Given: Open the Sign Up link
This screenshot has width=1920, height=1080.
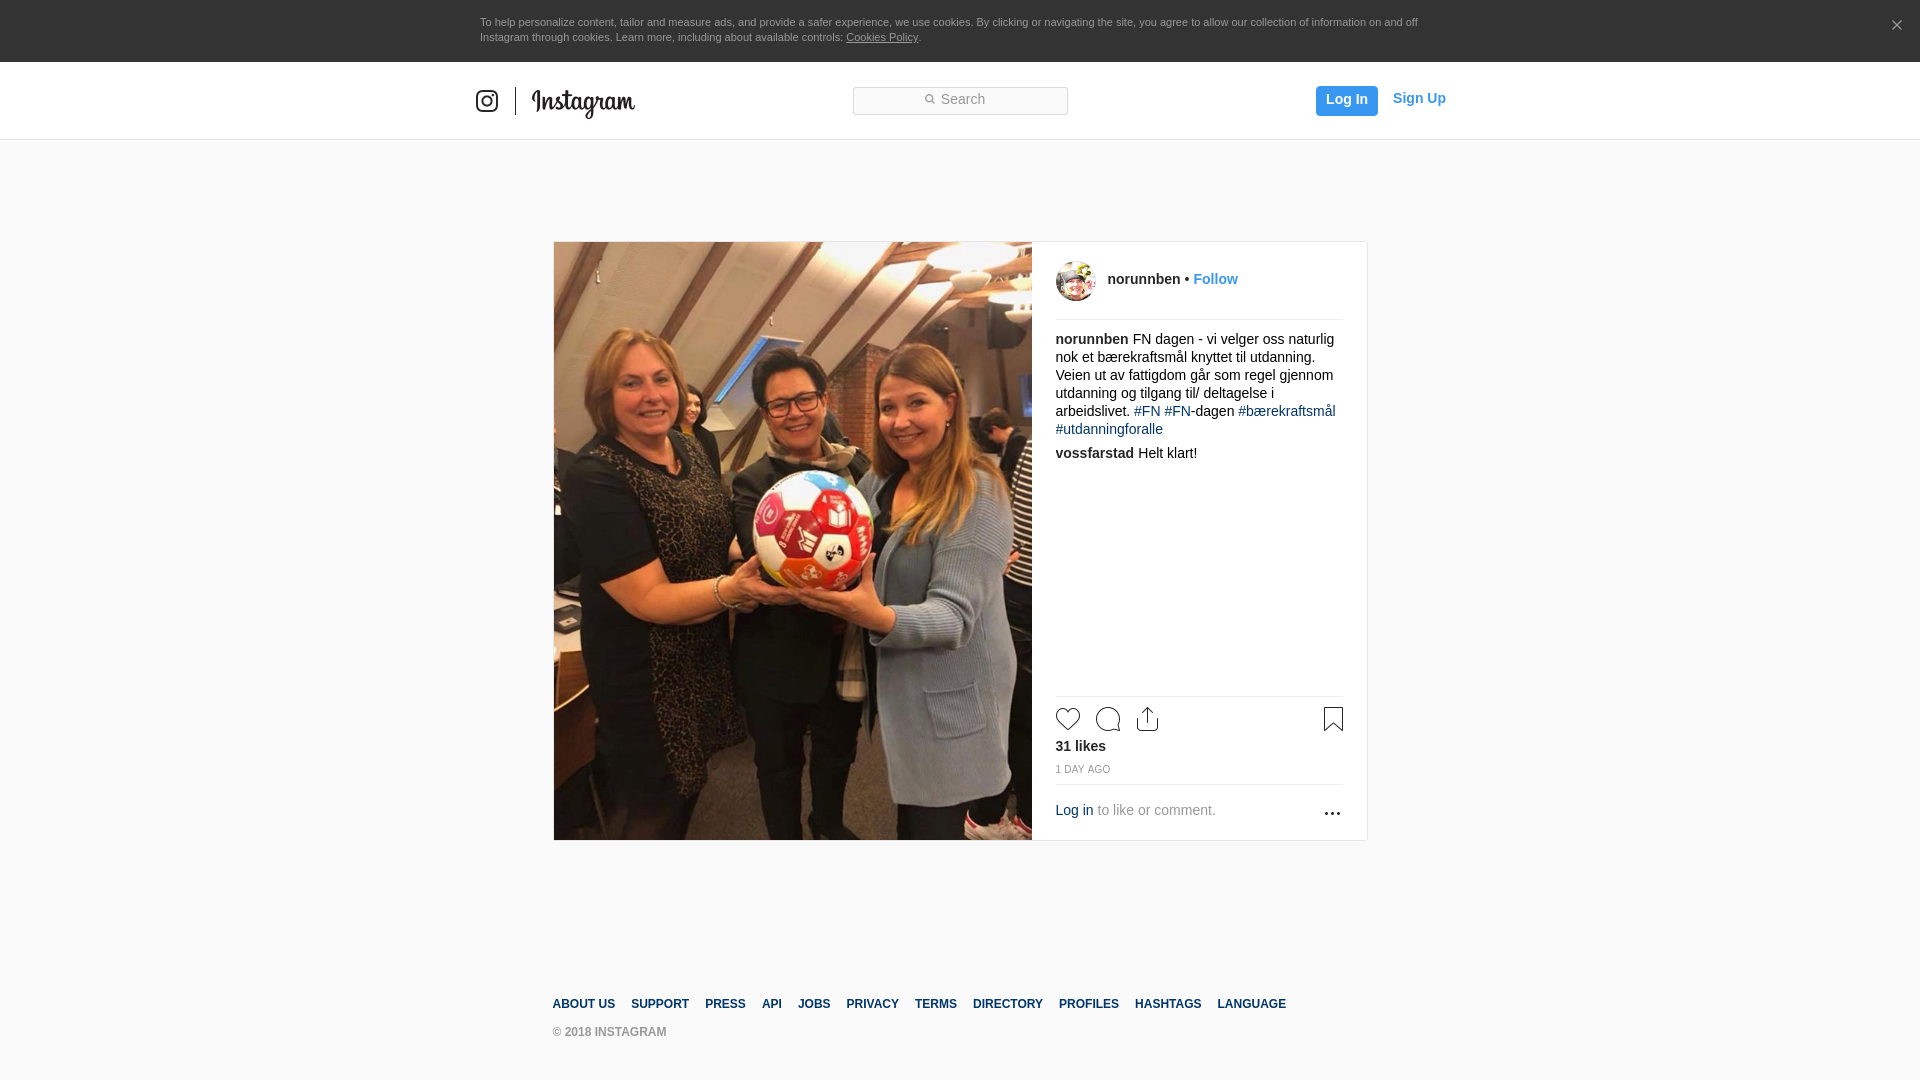Looking at the screenshot, I should (1419, 98).
